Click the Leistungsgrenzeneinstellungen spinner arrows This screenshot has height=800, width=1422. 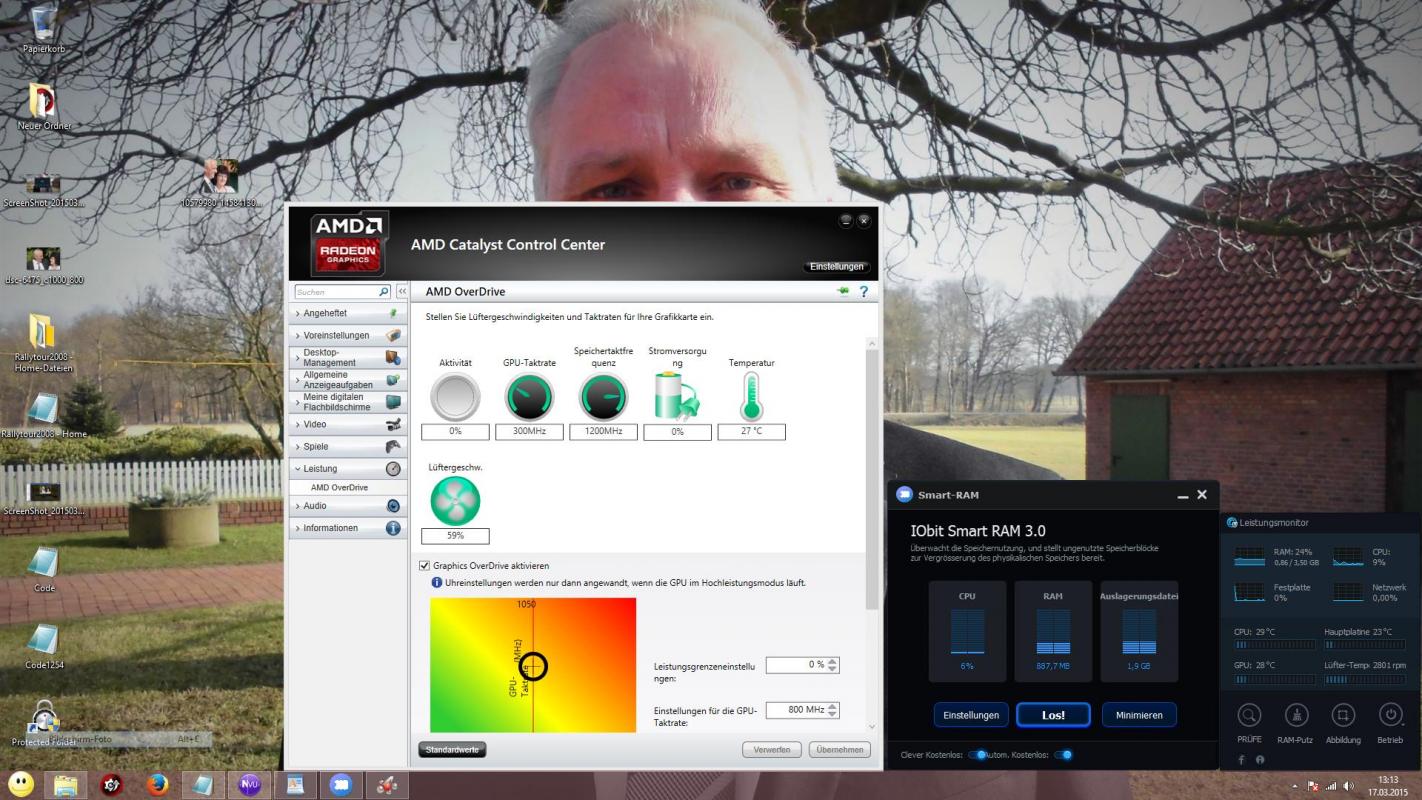[x=833, y=665]
